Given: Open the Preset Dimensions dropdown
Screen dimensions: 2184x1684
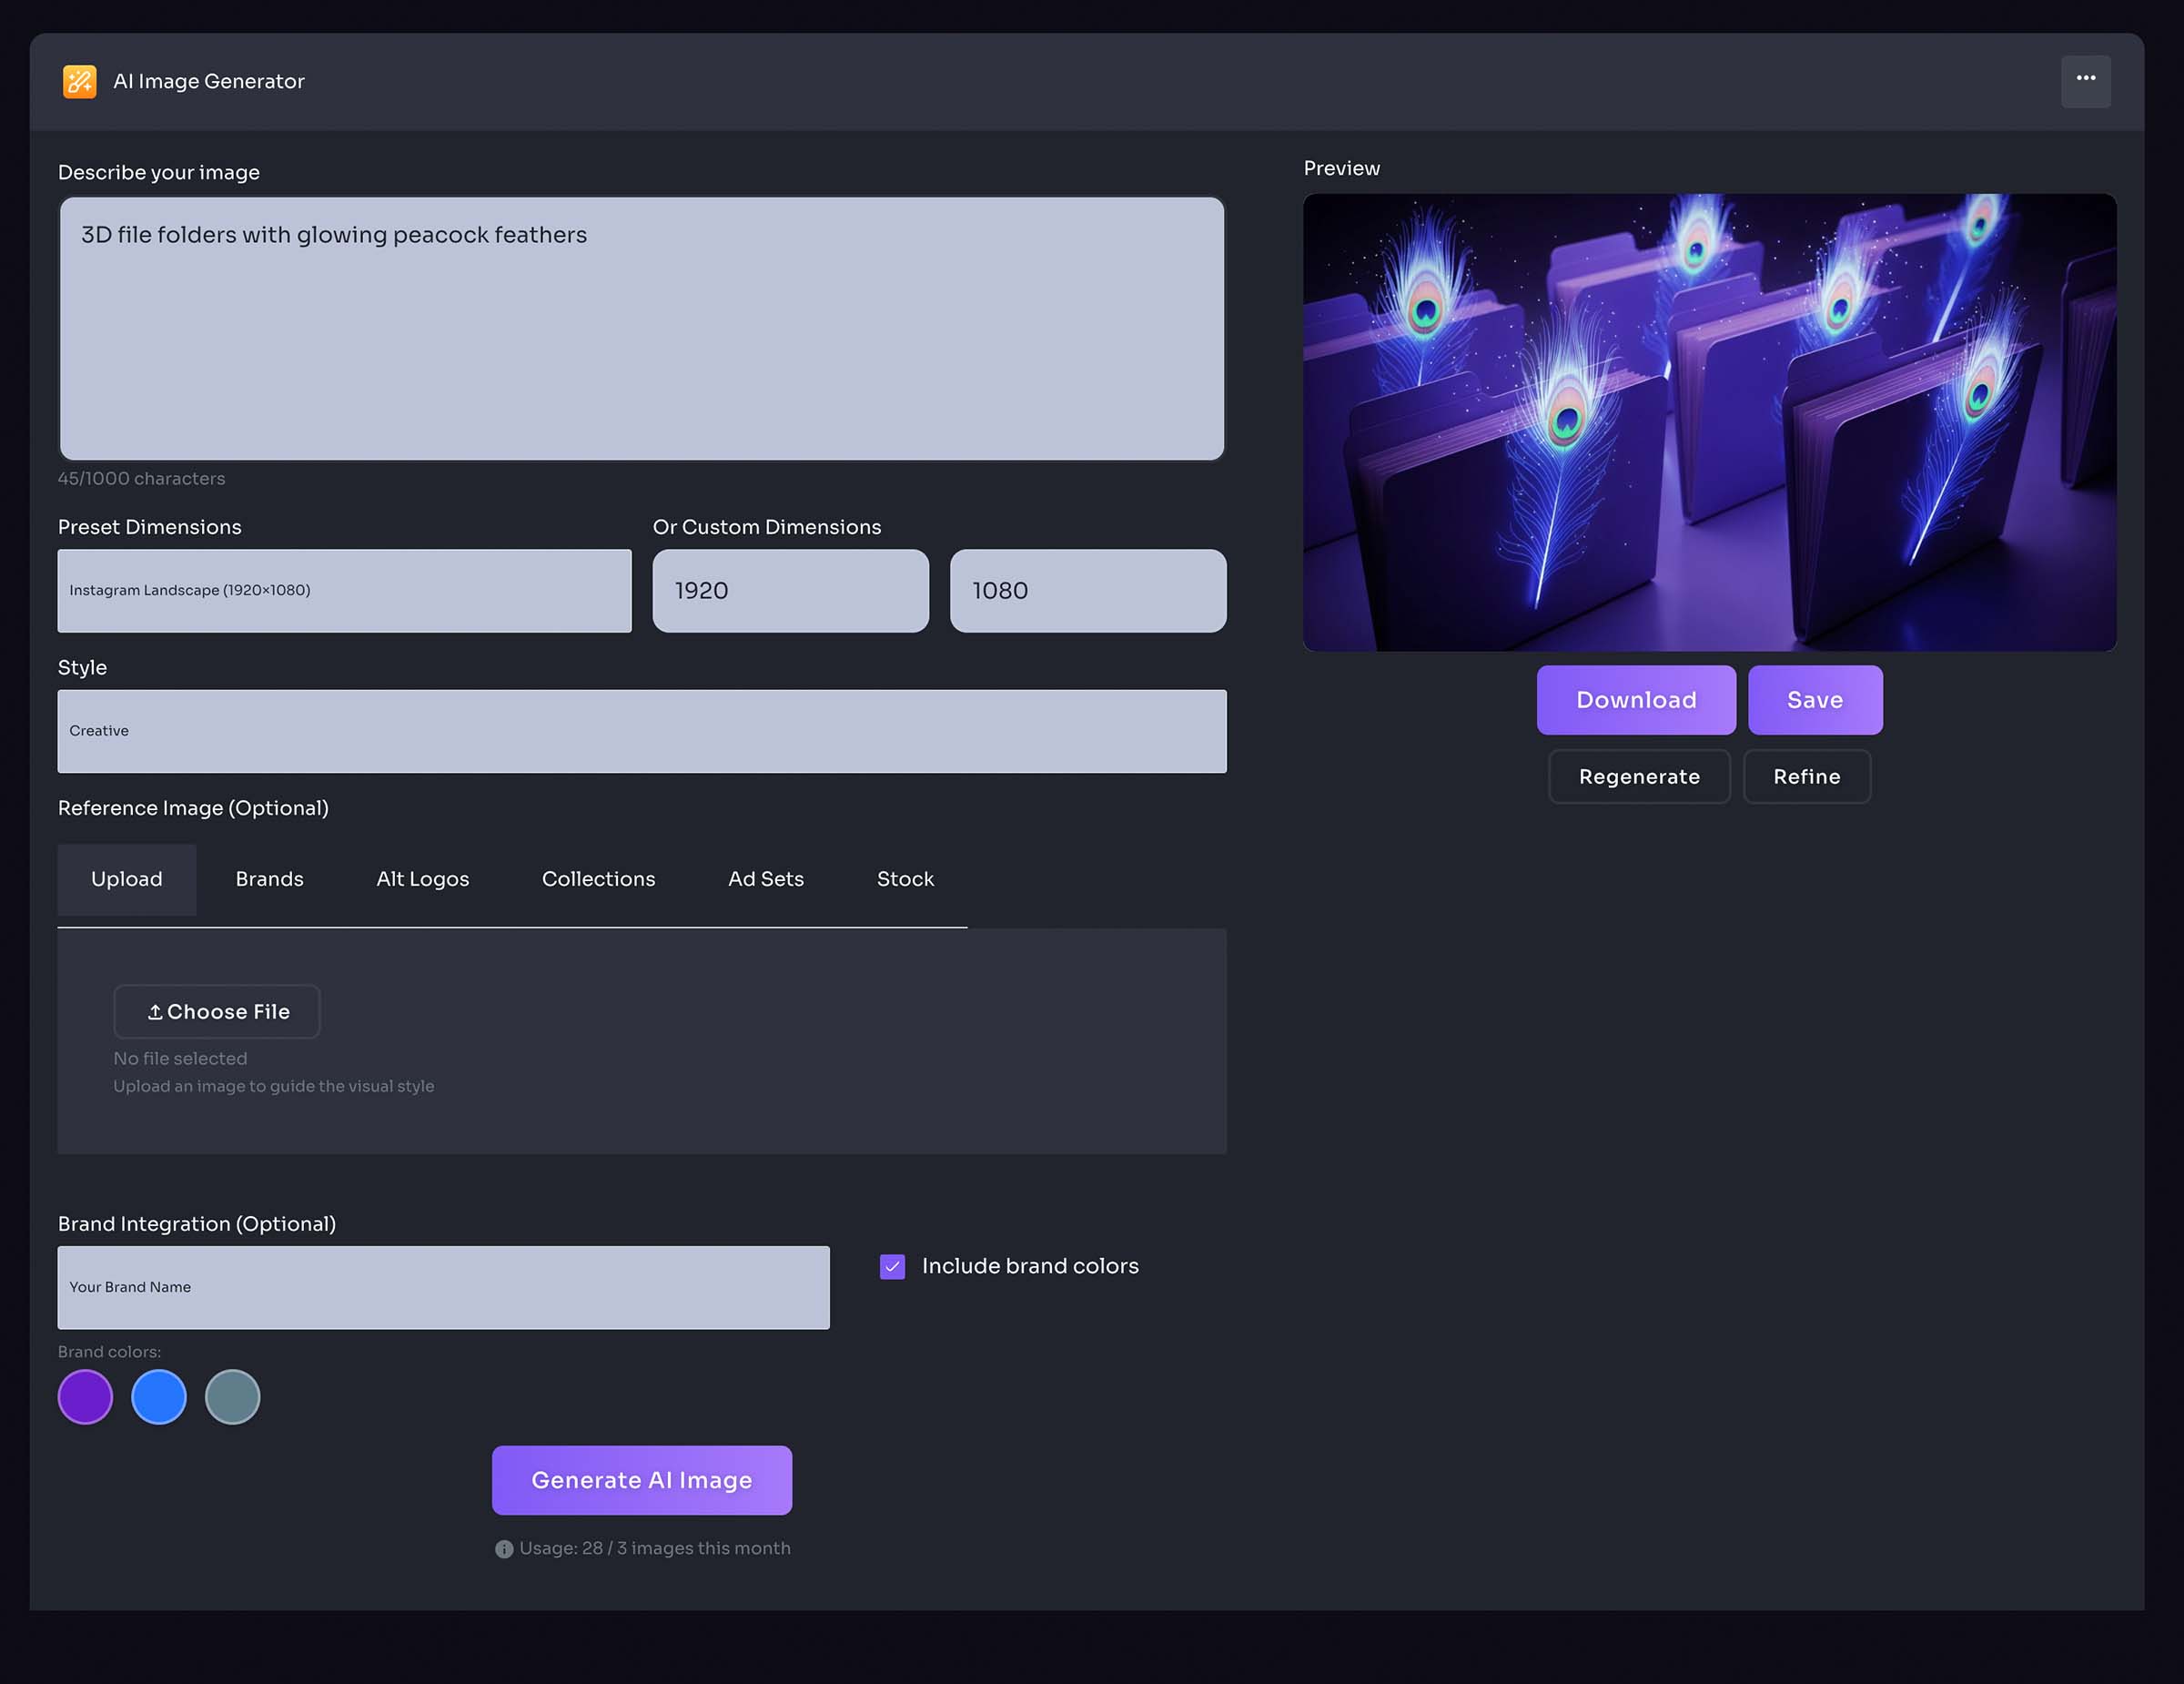Looking at the screenshot, I should coord(344,590).
